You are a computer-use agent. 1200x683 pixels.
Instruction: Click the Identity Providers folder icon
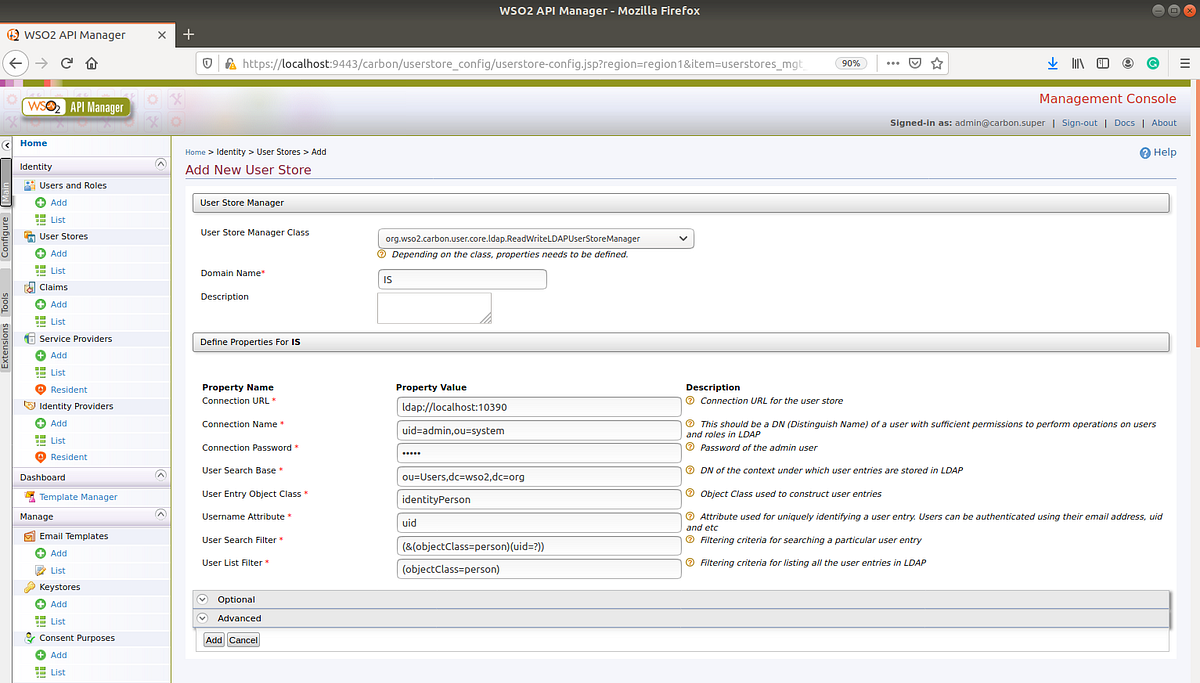click(x=28, y=406)
